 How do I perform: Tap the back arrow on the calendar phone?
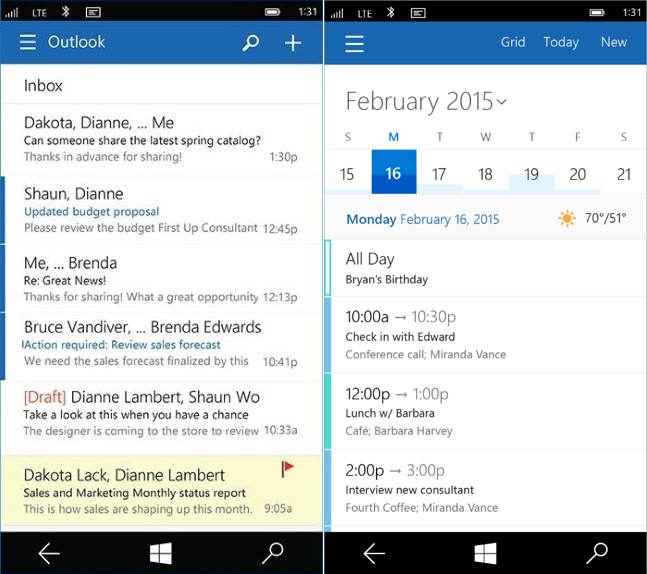coord(374,553)
